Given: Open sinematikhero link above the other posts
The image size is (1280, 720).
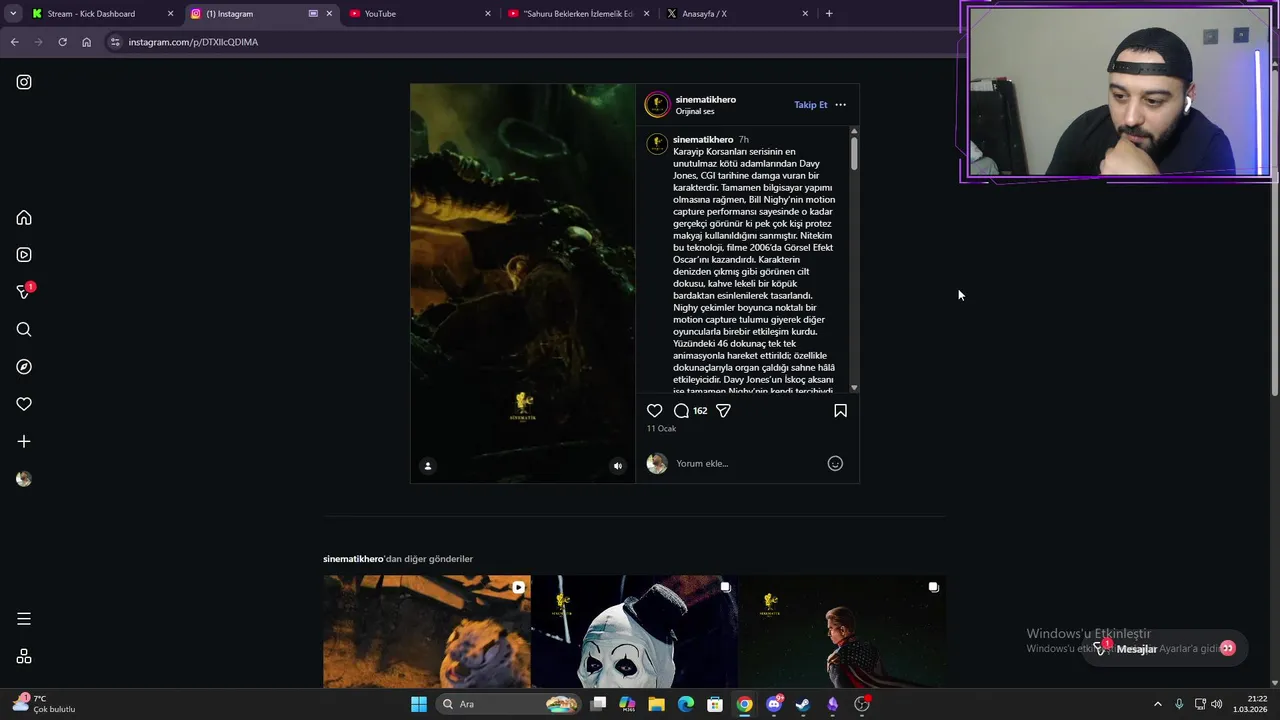Looking at the screenshot, I should [x=353, y=559].
